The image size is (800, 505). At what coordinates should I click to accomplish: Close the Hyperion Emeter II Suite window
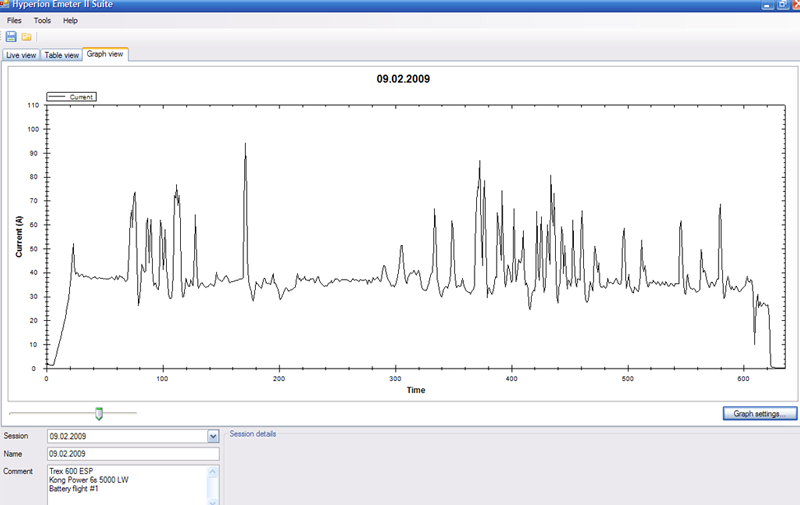point(793,5)
